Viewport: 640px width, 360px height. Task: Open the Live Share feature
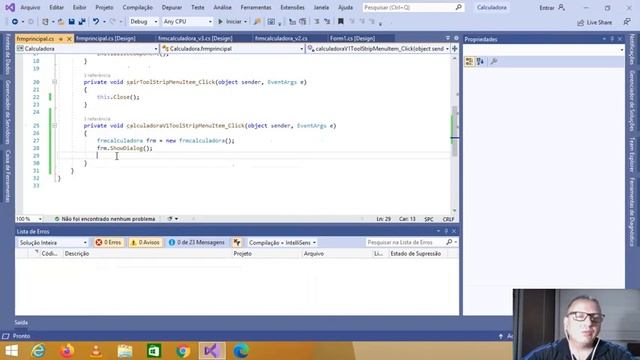[595, 22]
